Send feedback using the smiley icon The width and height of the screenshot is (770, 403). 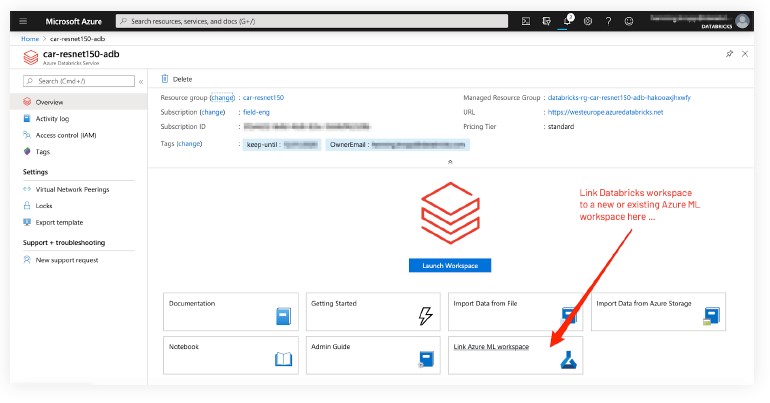point(629,21)
